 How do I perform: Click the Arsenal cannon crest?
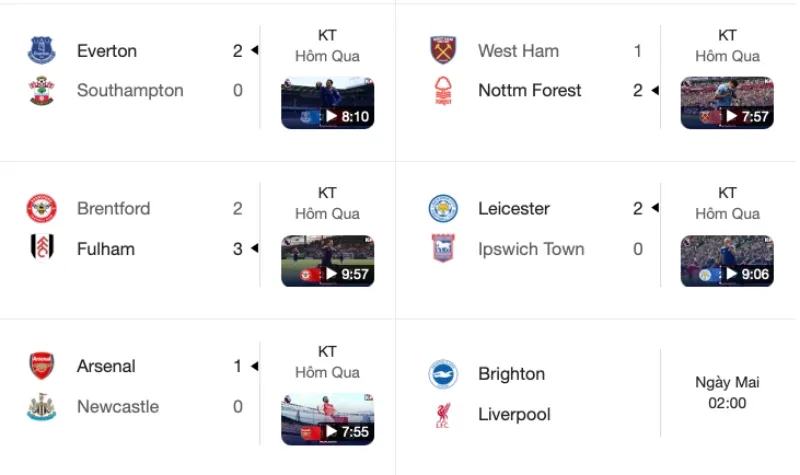click(x=41, y=366)
